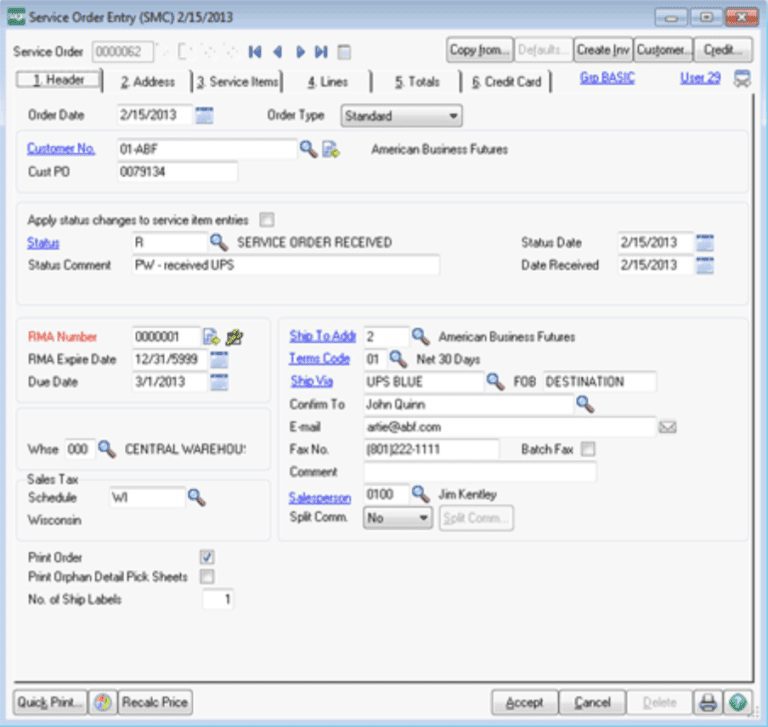This screenshot has height=727, width=768.
Task: Check Print Orphan Detail Pick Sheets
Action: (207, 577)
